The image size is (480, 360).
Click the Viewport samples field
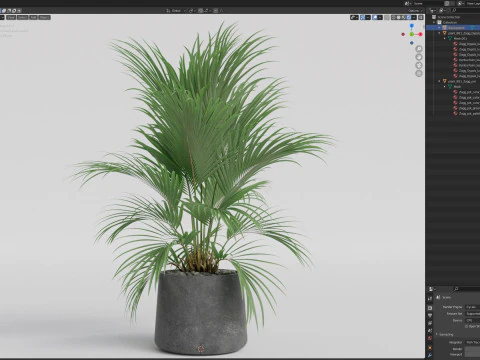pos(472,354)
